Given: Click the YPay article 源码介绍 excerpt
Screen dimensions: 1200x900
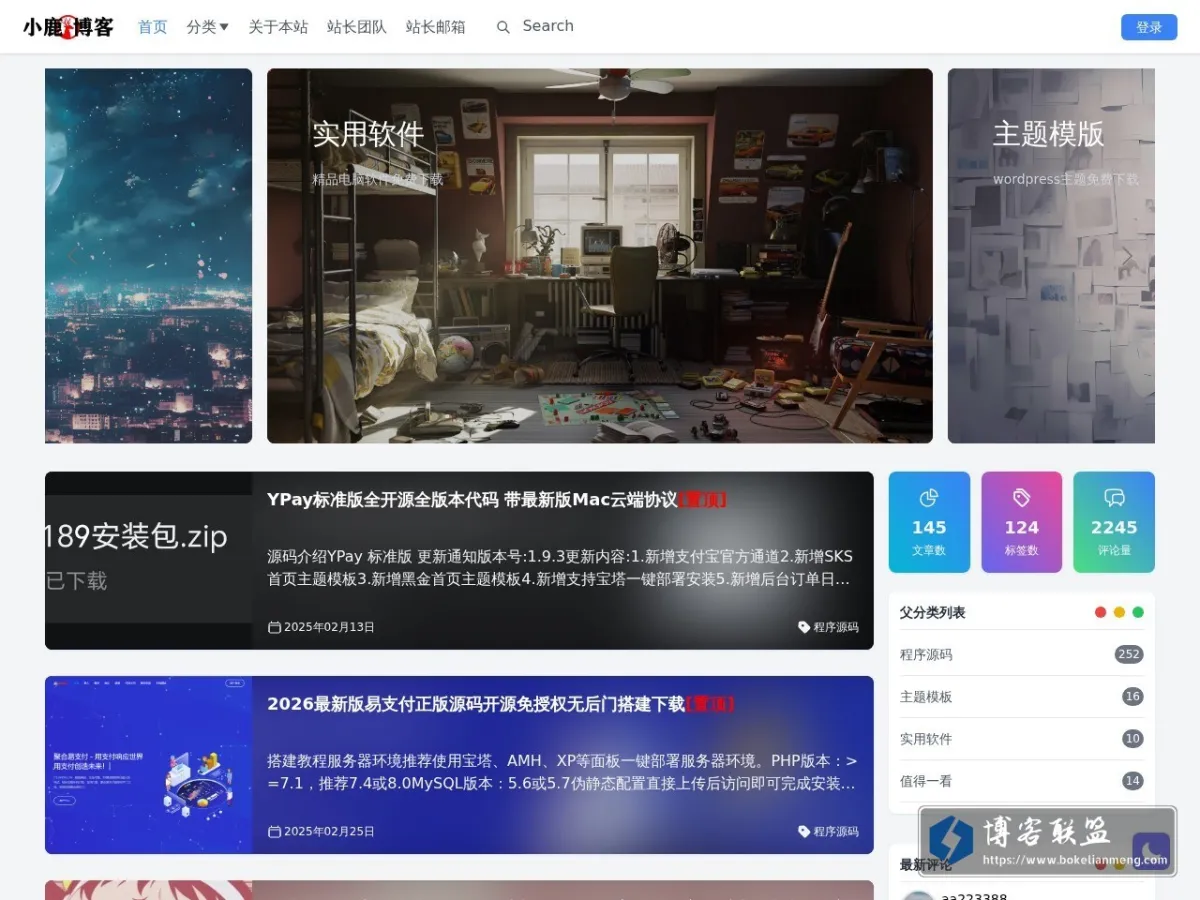Looking at the screenshot, I should coord(560,567).
